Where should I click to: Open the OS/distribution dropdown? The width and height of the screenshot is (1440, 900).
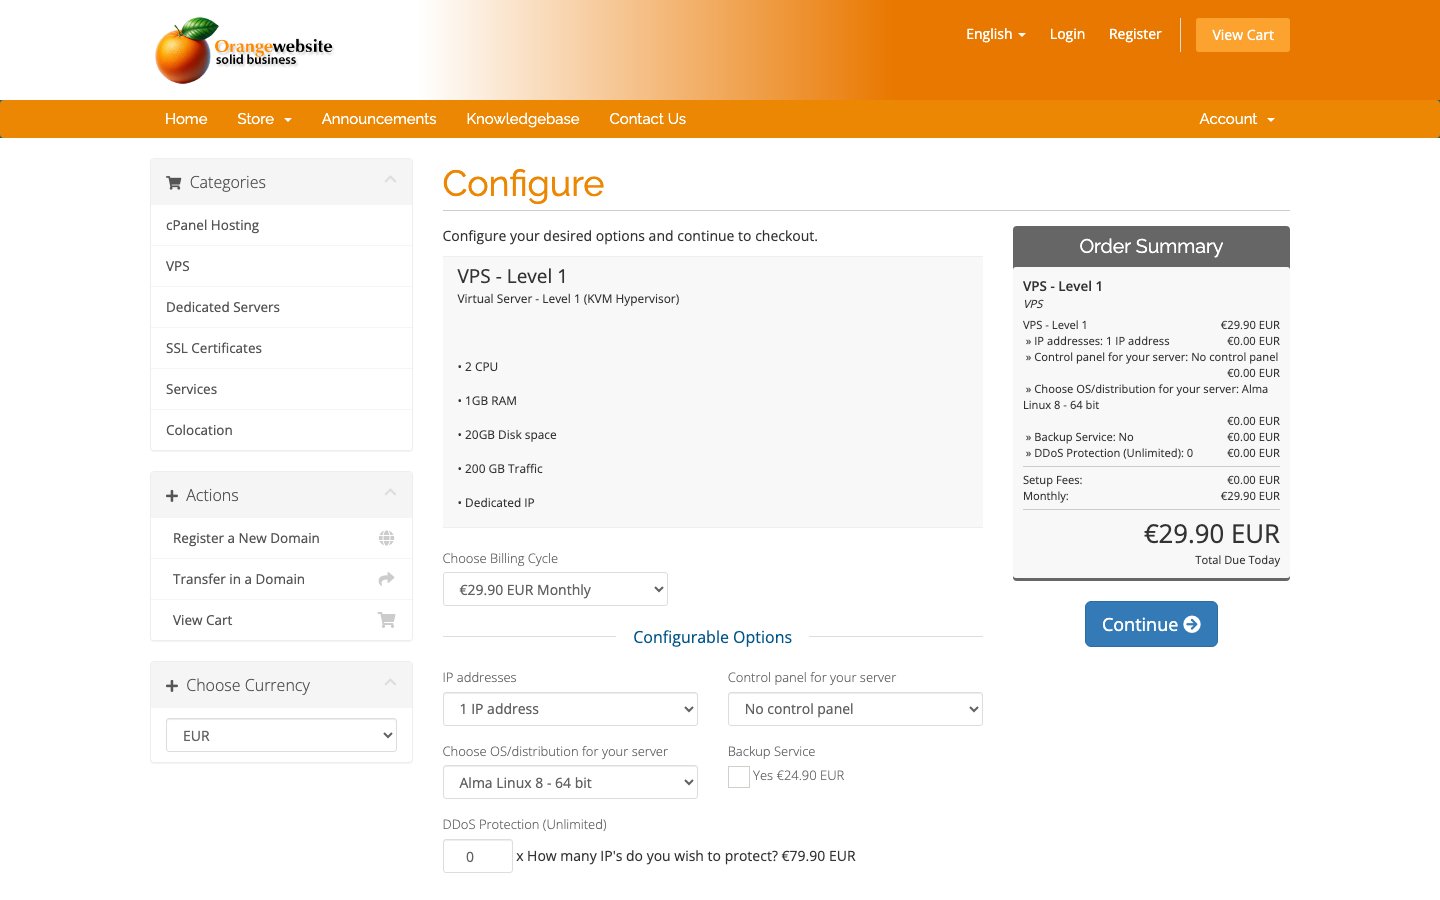click(x=570, y=782)
